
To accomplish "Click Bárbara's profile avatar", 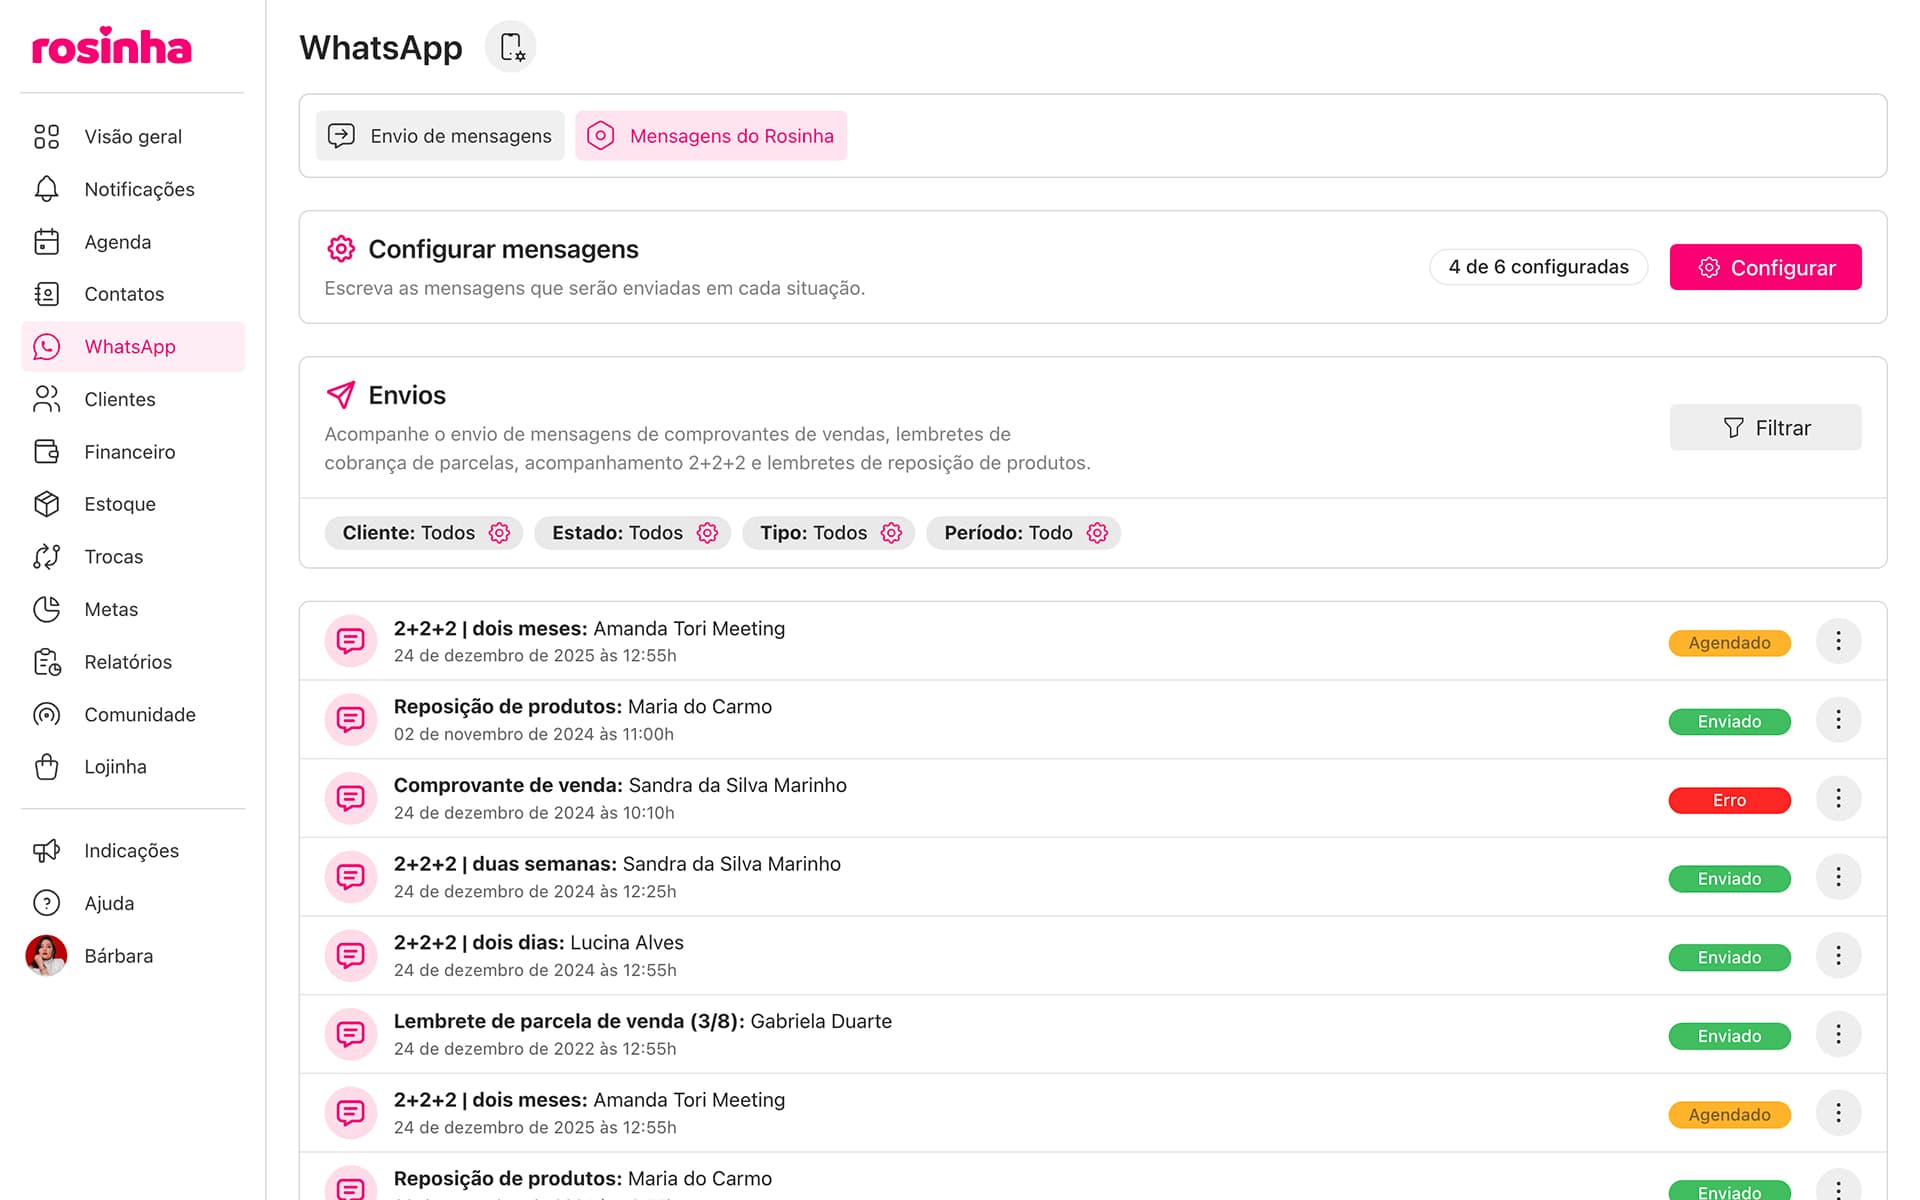I will (46, 956).
